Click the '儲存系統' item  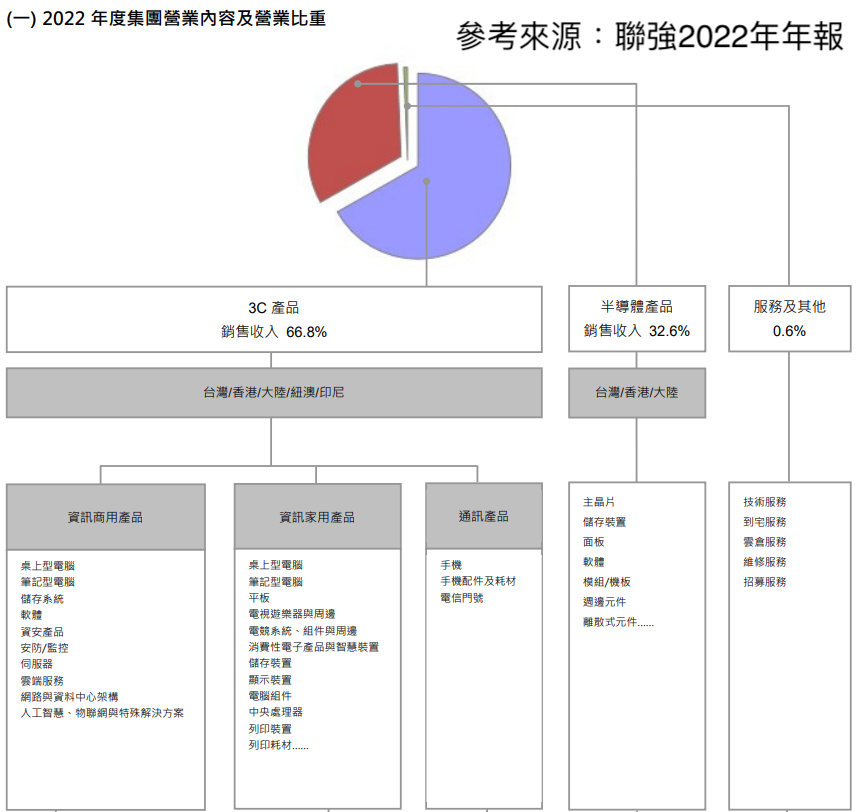pos(42,599)
